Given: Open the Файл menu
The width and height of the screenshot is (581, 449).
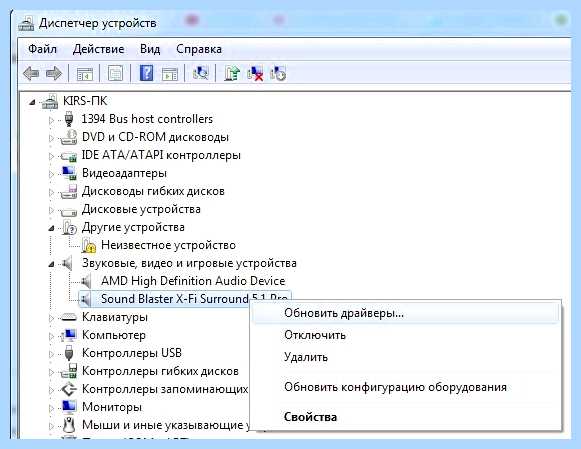Looking at the screenshot, I should coord(43,49).
